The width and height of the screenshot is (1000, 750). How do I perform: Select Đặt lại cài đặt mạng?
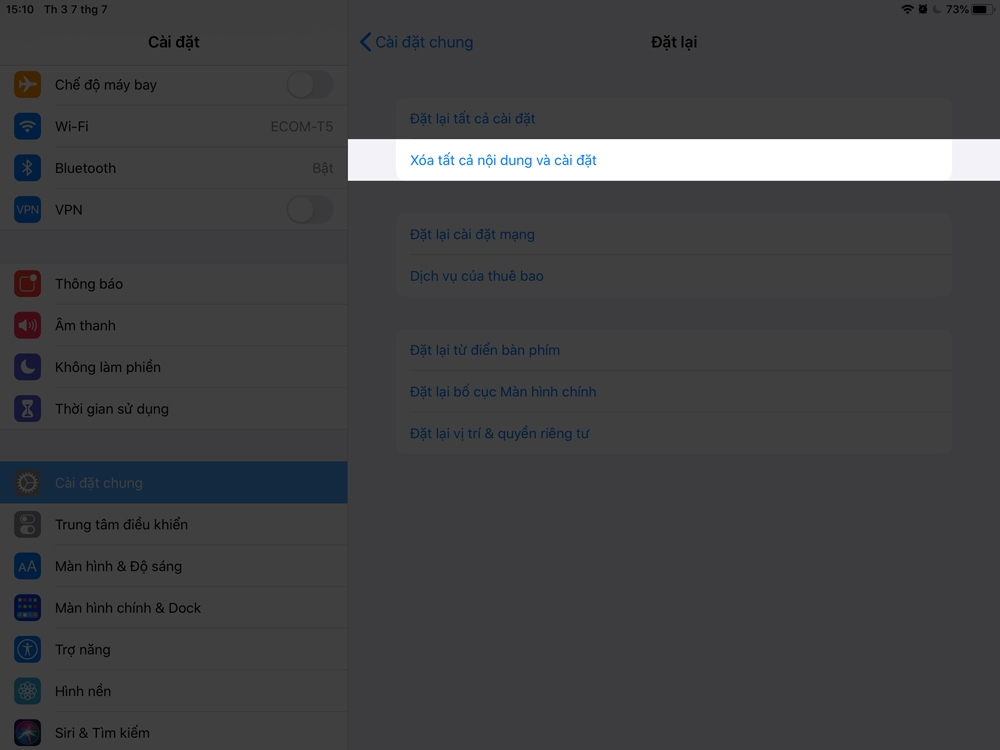(674, 234)
